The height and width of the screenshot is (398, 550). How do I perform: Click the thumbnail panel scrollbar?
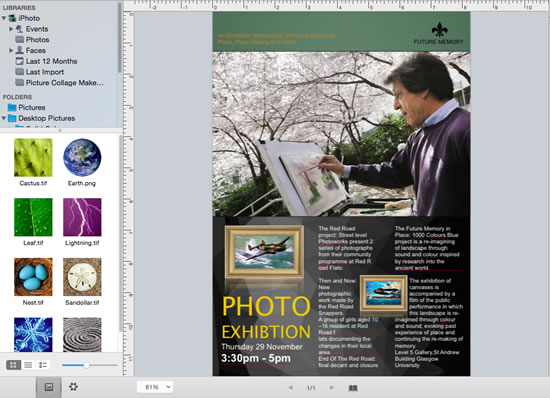(x=120, y=233)
